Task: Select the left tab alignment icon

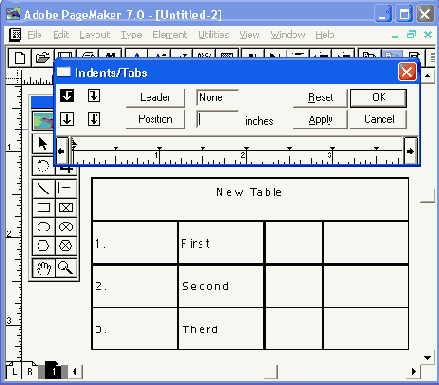Action: [67, 96]
